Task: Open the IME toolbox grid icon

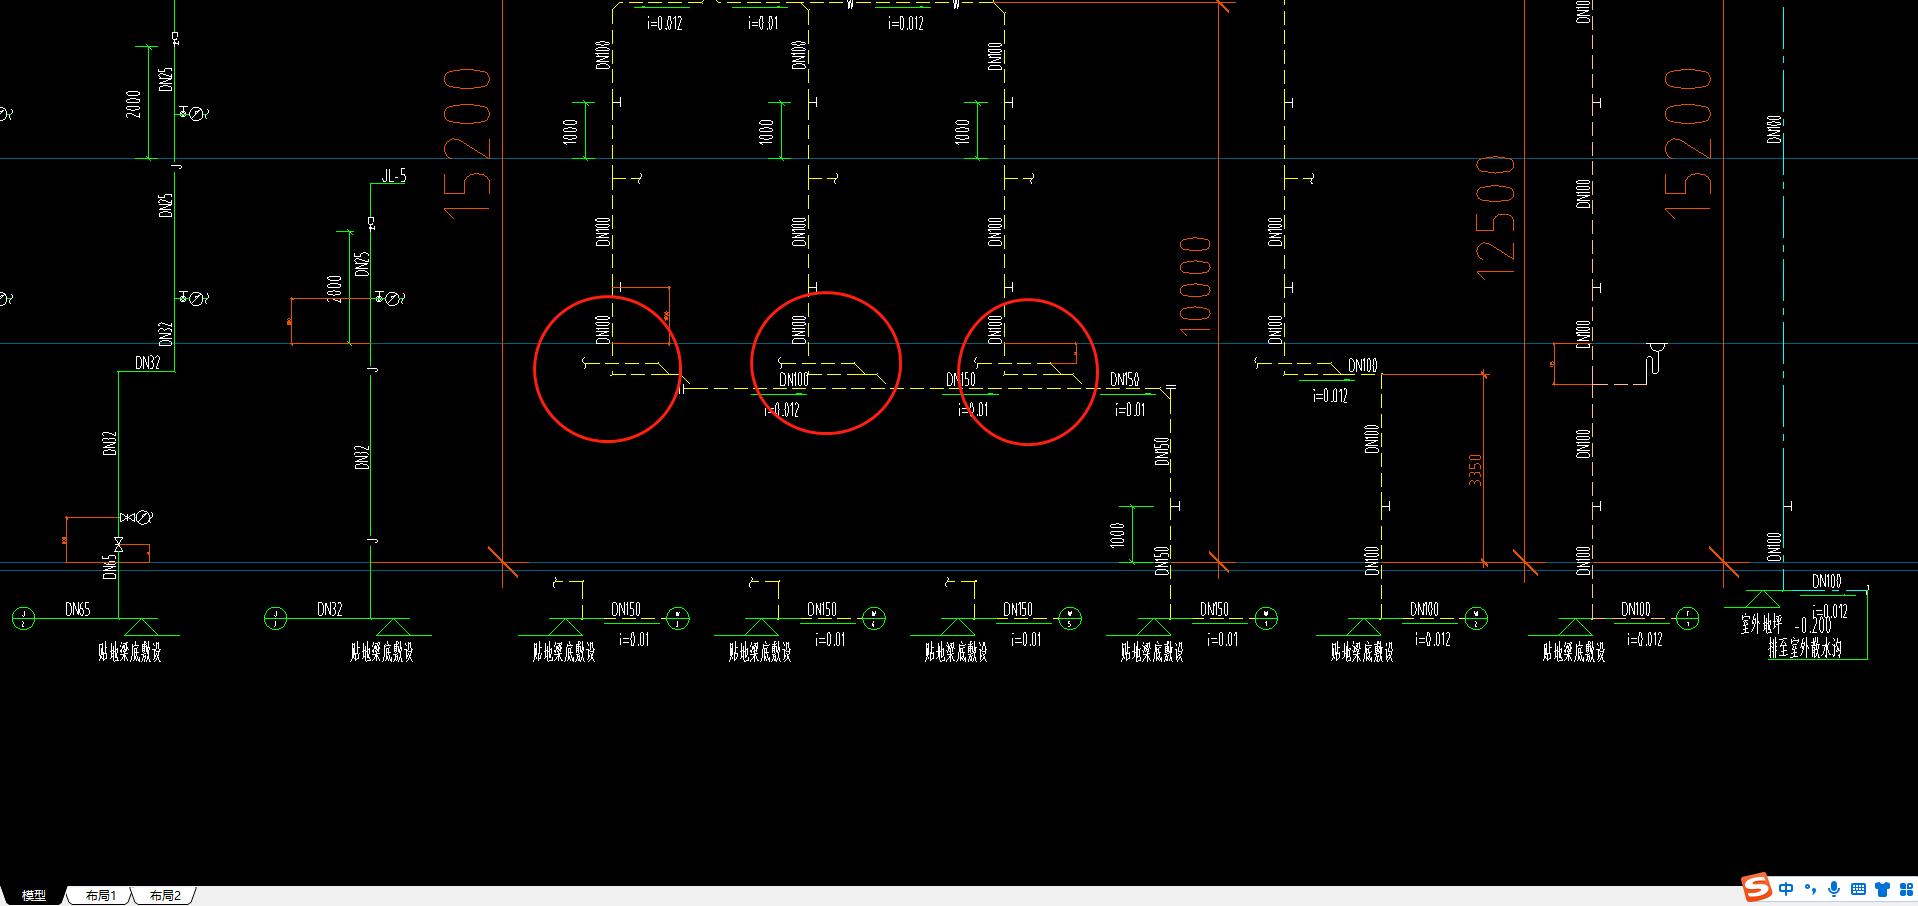Action: [1906, 889]
